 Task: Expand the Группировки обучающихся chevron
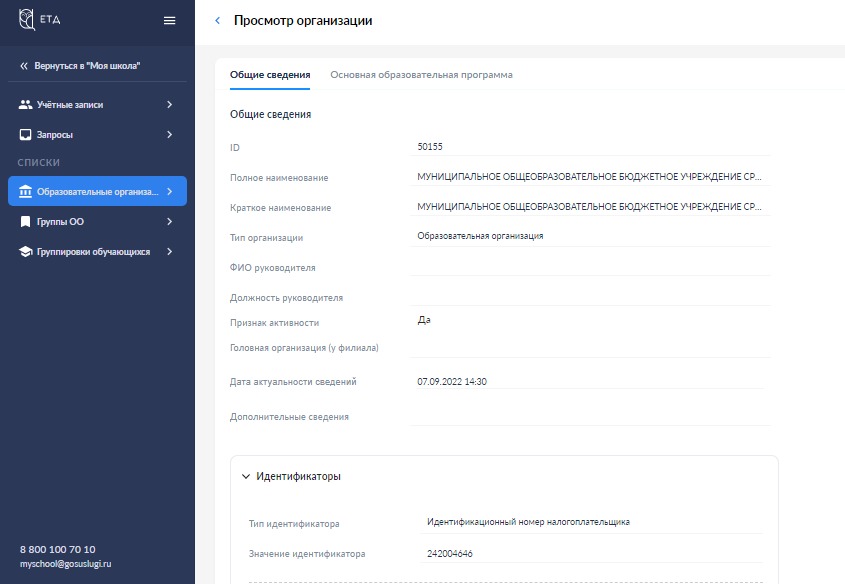tap(170, 252)
